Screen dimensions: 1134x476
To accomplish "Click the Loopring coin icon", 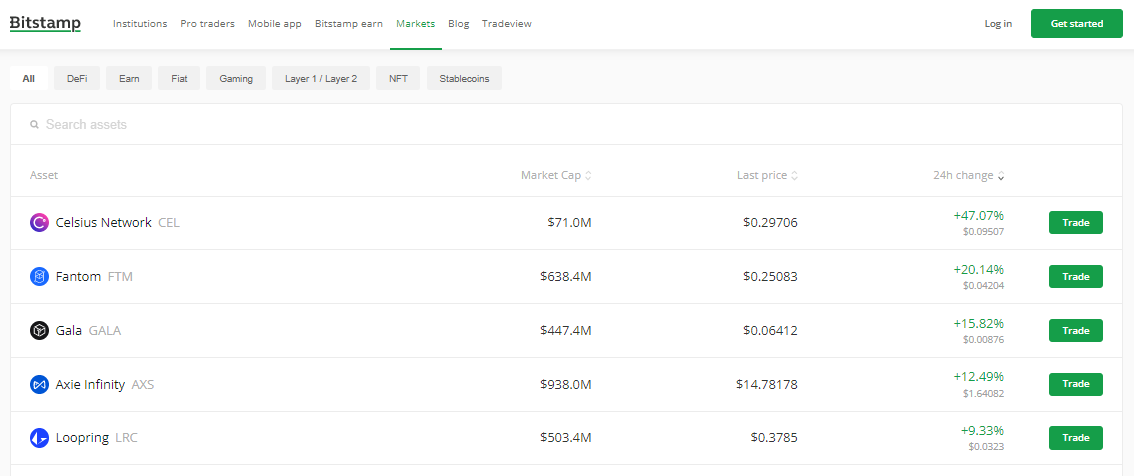I will coord(39,438).
